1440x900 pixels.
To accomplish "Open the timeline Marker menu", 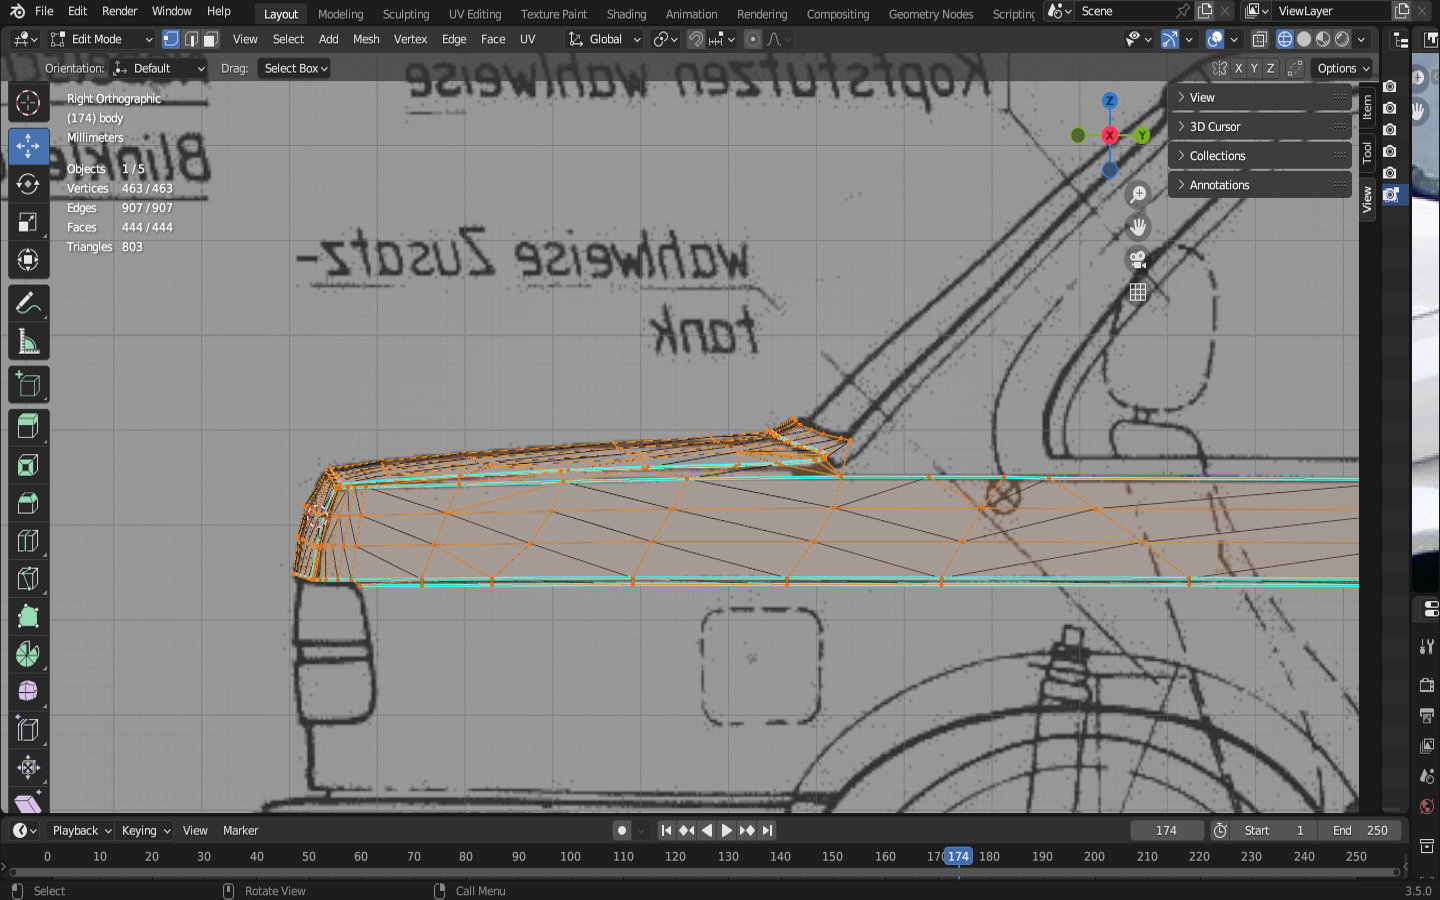I will (x=240, y=830).
